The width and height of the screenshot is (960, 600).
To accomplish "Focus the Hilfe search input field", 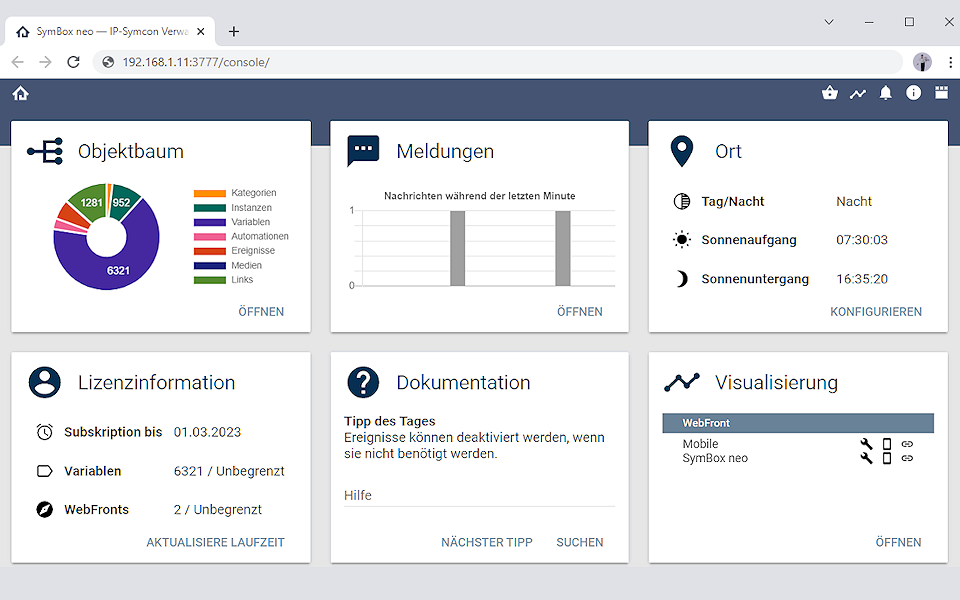I will pos(479,496).
